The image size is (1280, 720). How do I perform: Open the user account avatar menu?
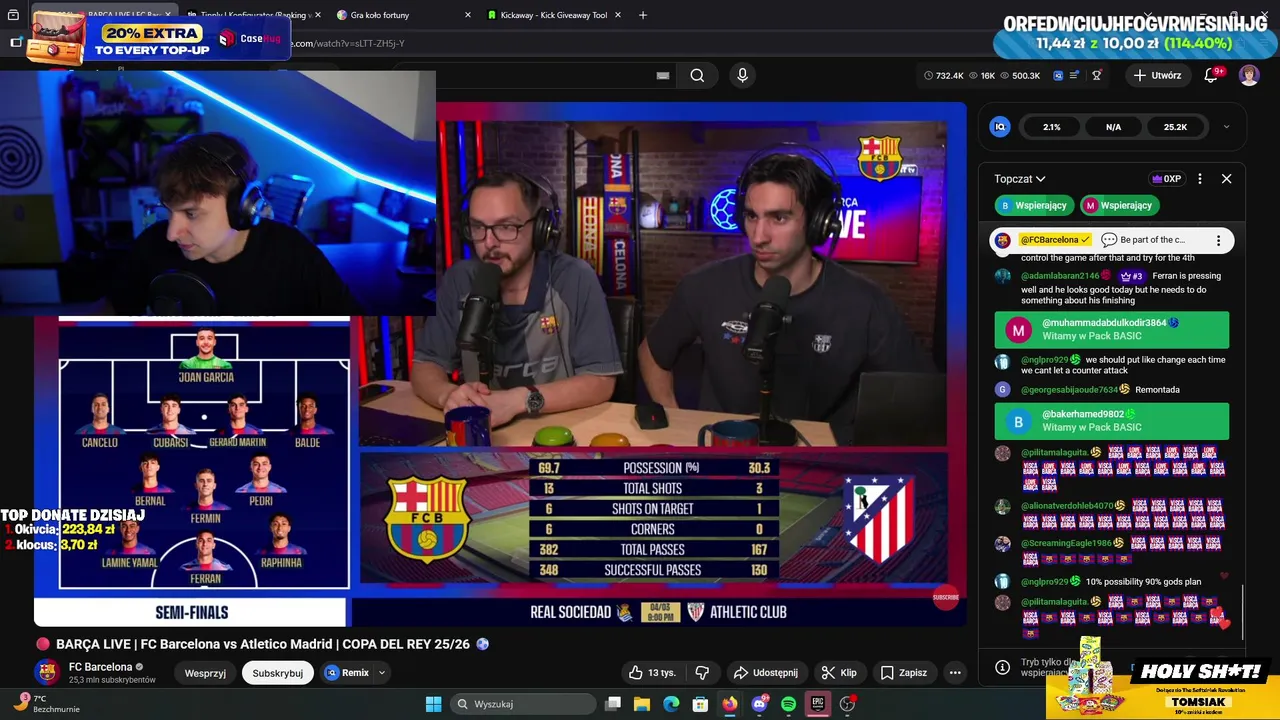pos(1249,75)
